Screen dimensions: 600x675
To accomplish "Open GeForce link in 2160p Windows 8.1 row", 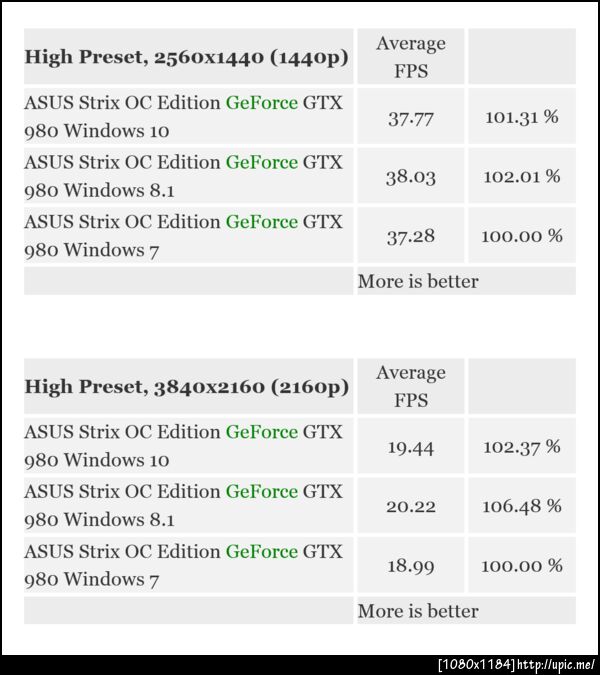I will [261, 492].
